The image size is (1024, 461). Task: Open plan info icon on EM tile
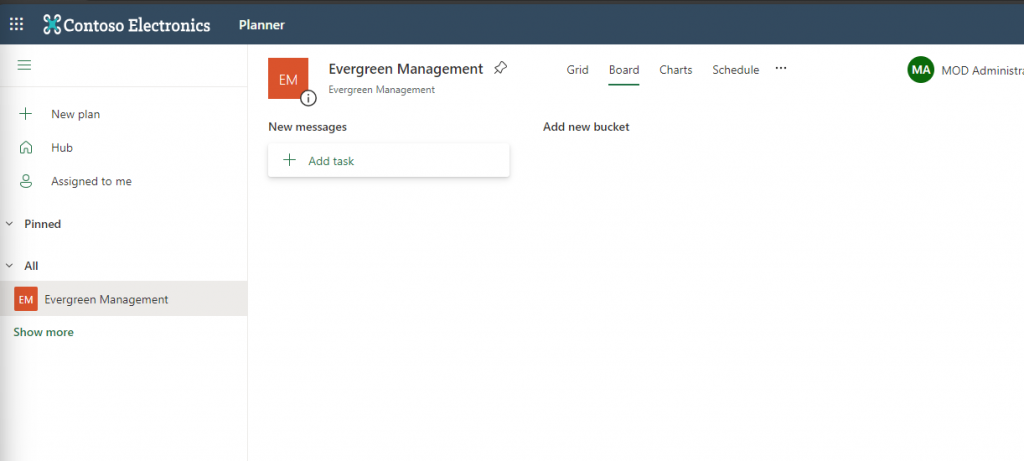pyautogui.click(x=309, y=98)
